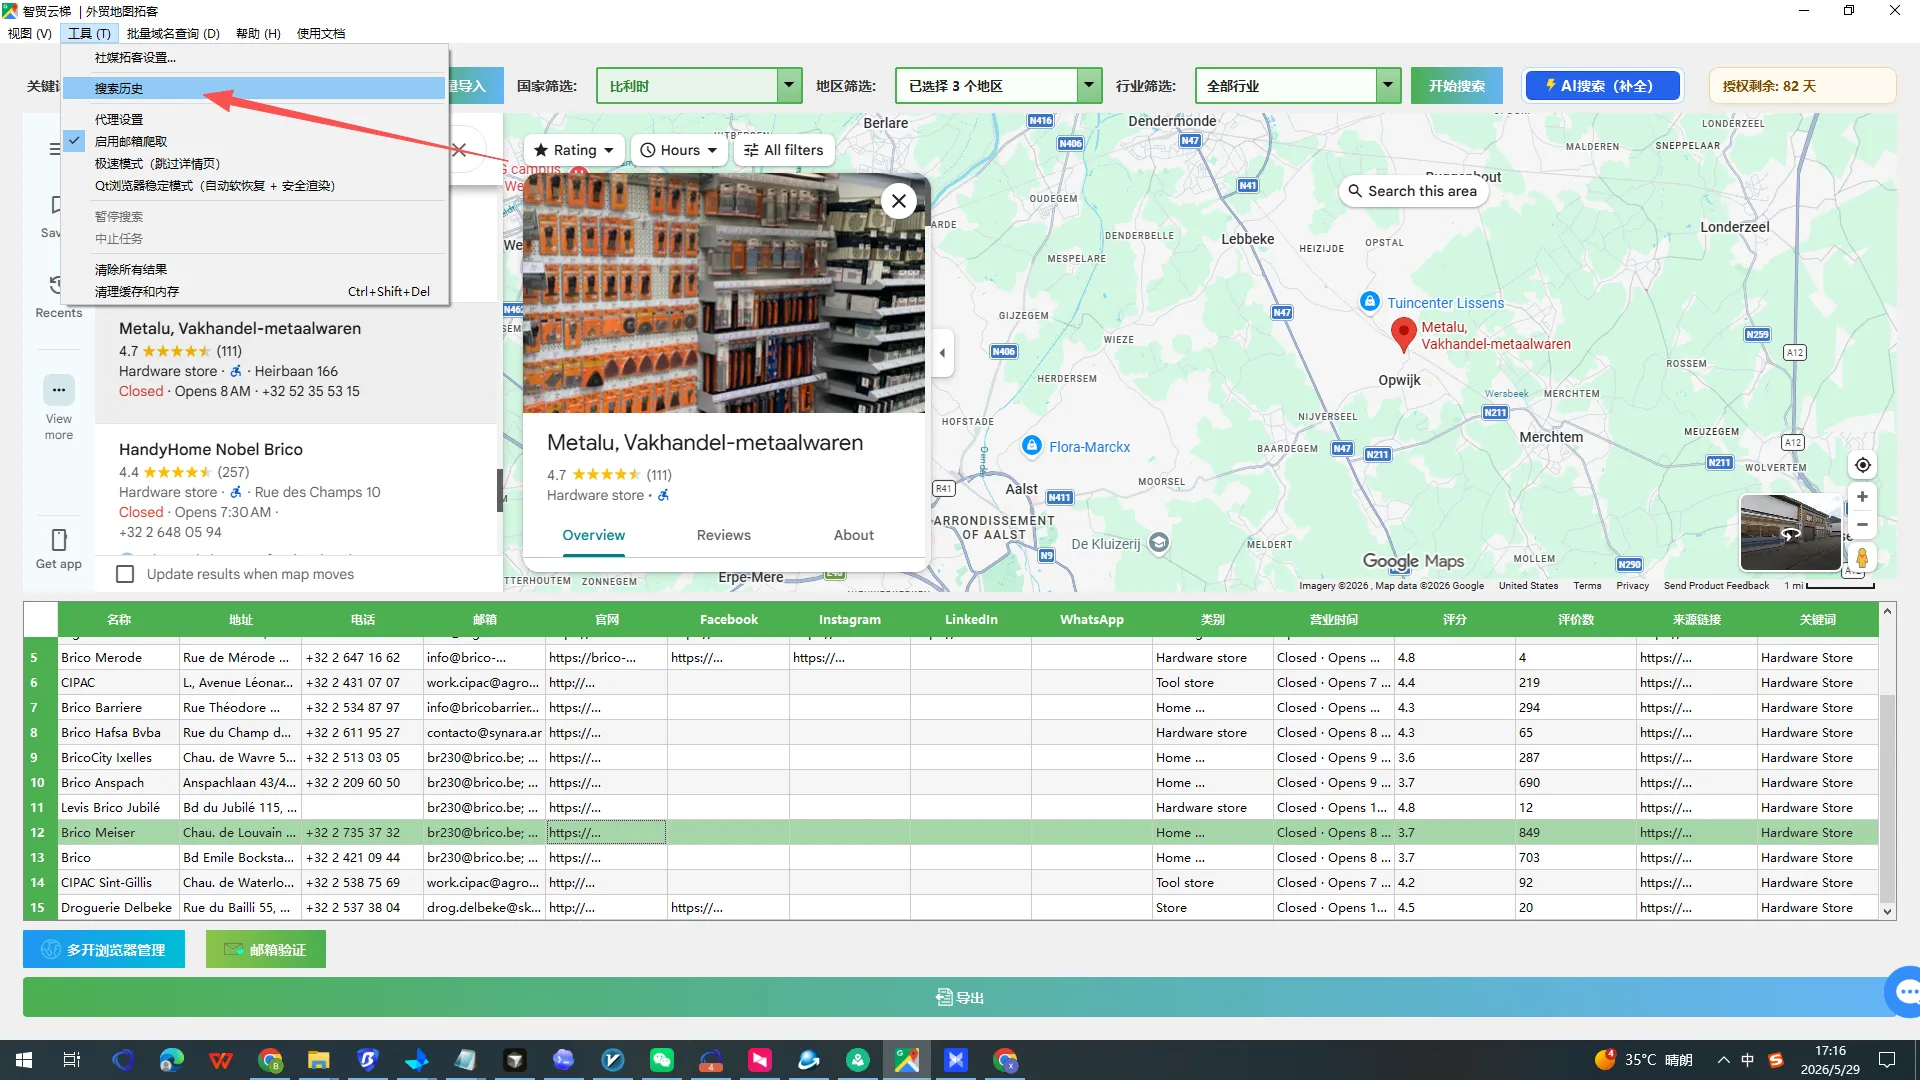Collapse the side panel arrow on map
Screen dimensions: 1920x1080
(942, 353)
